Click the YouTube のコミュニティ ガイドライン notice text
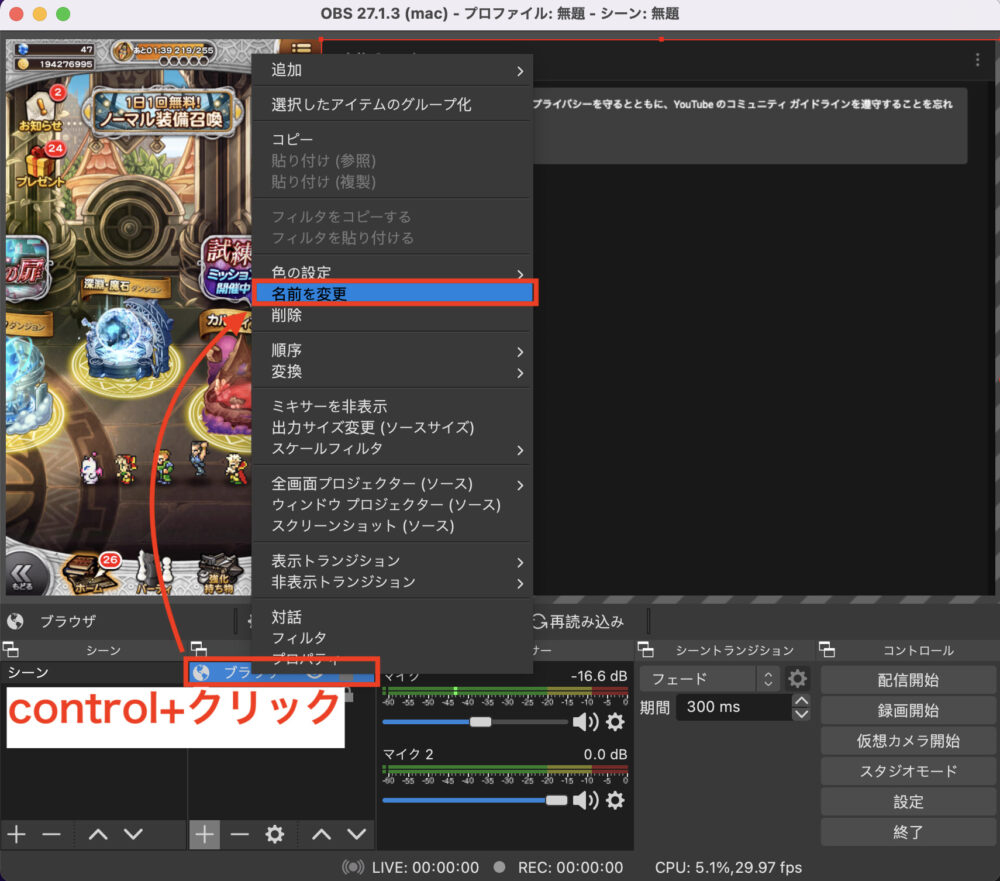The height and width of the screenshot is (881, 1000). (742, 104)
